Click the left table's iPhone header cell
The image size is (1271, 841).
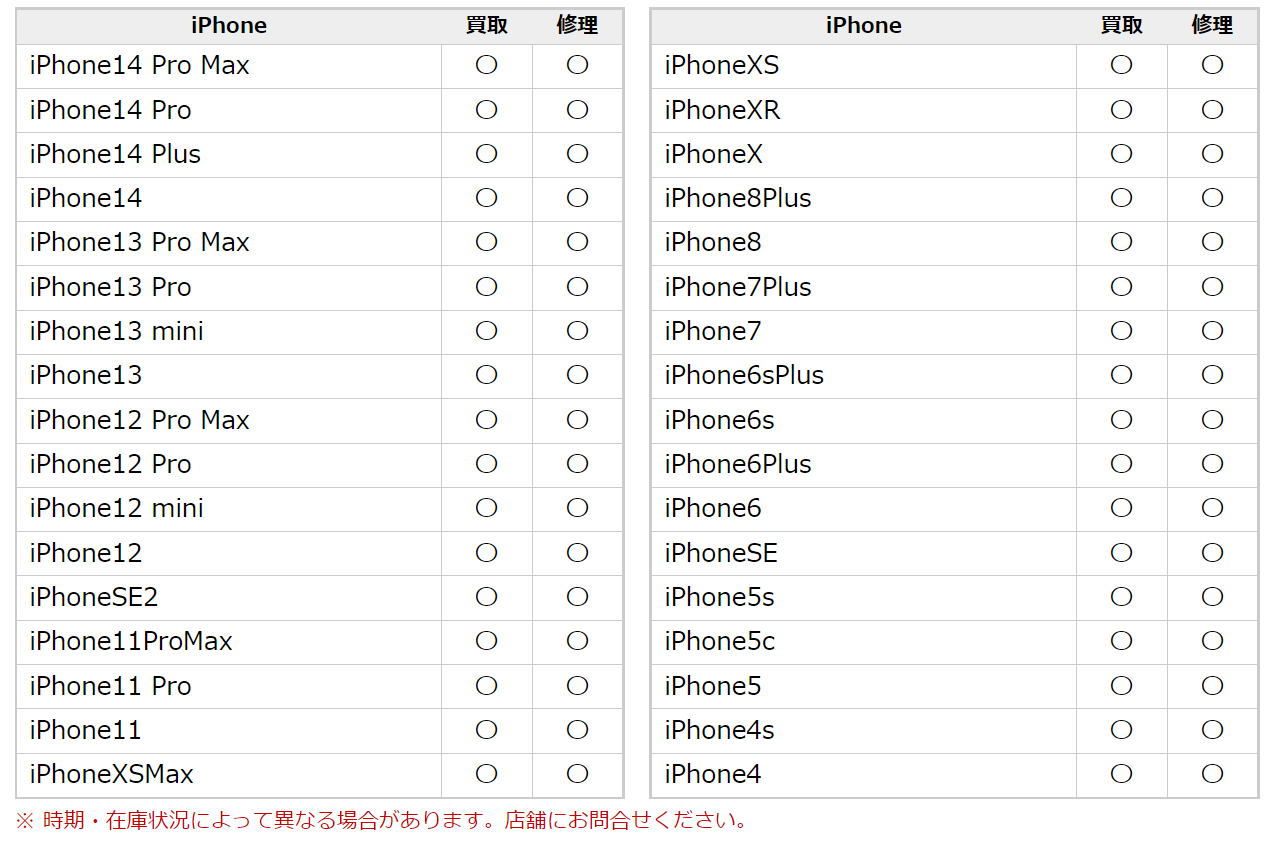[x=229, y=26]
